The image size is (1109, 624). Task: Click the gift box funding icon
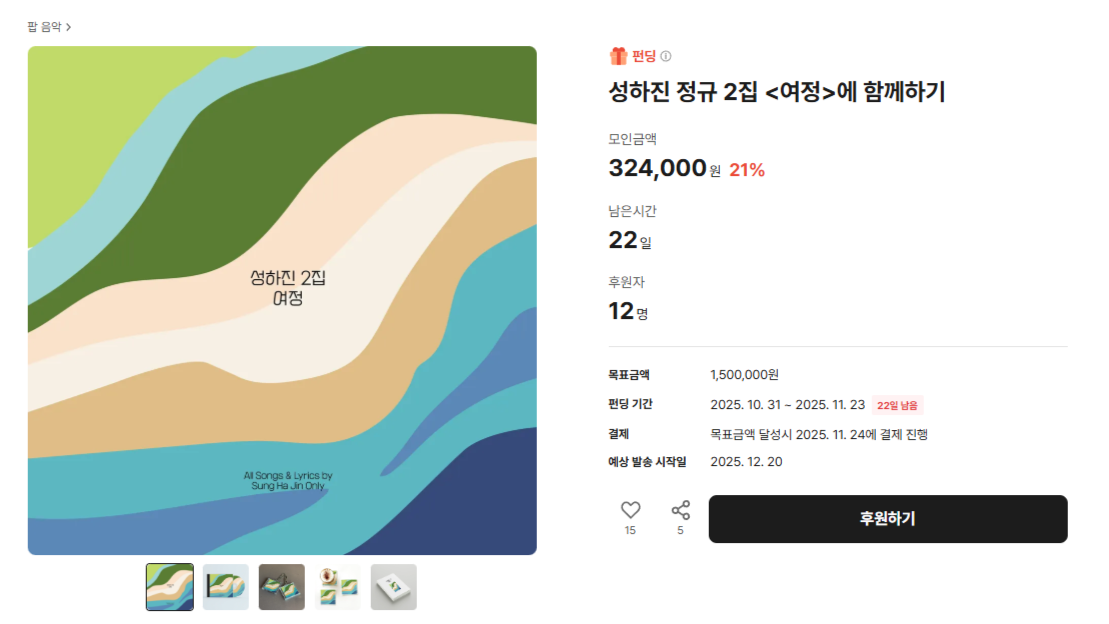pyautogui.click(x=618, y=56)
